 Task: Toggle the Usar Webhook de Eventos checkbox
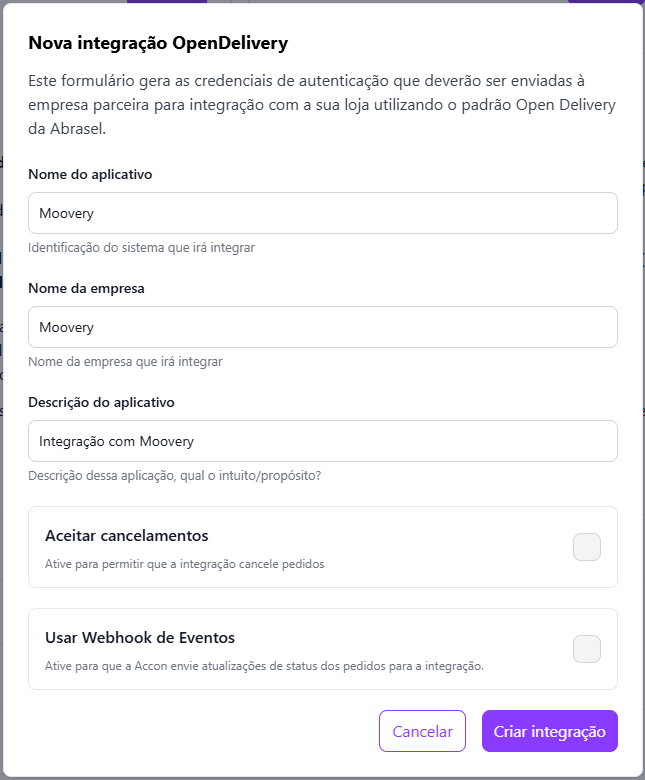(586, 649)
